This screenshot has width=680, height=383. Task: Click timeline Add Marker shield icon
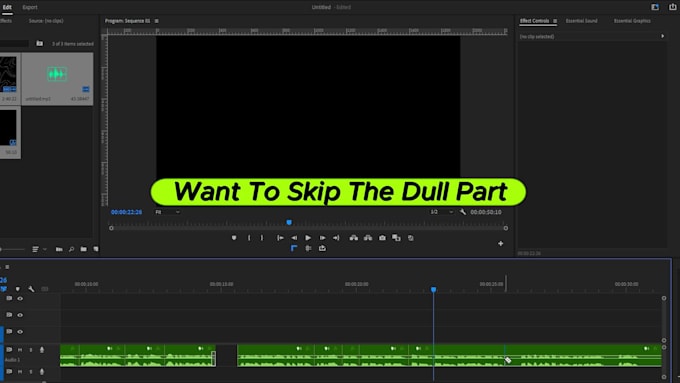coord(17,289)
